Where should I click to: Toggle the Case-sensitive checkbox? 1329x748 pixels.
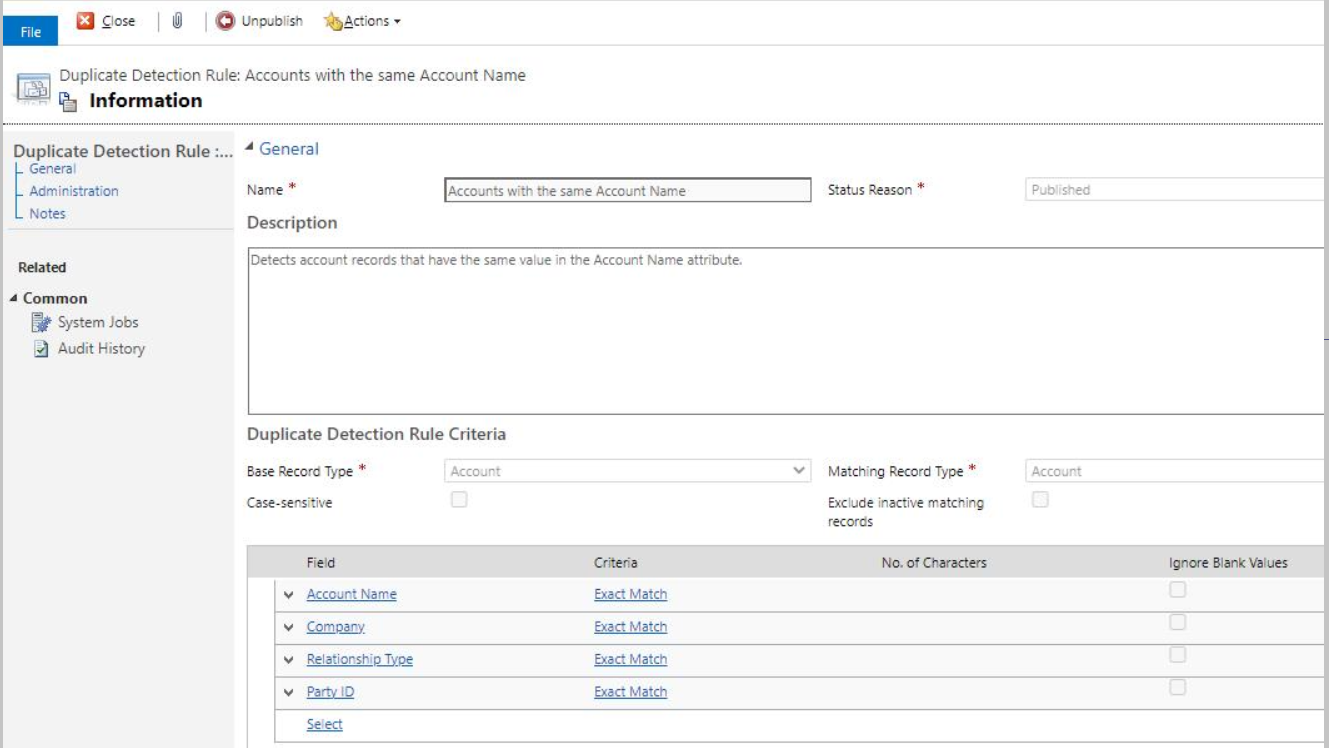(459, 500)
